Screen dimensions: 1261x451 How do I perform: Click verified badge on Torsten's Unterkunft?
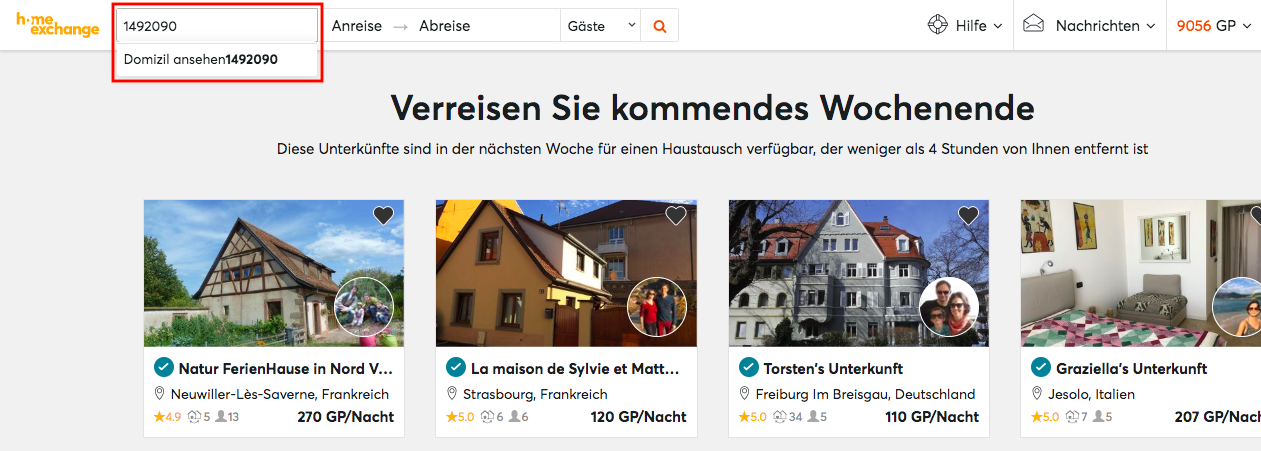(x=749, y=367)
